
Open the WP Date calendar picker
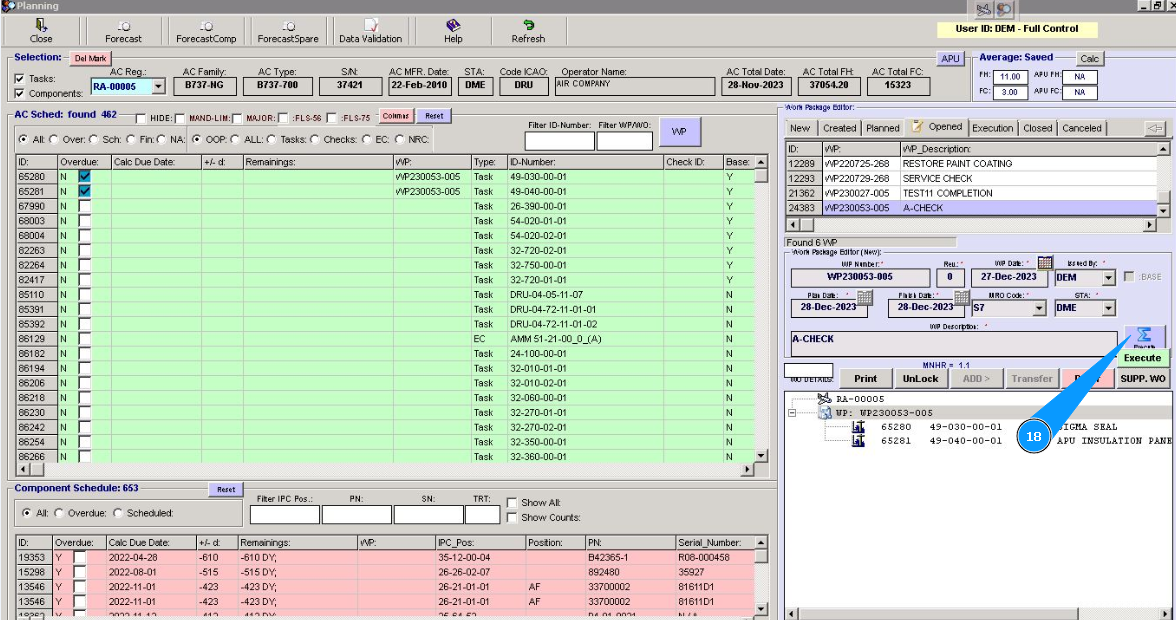[1045, 263]
